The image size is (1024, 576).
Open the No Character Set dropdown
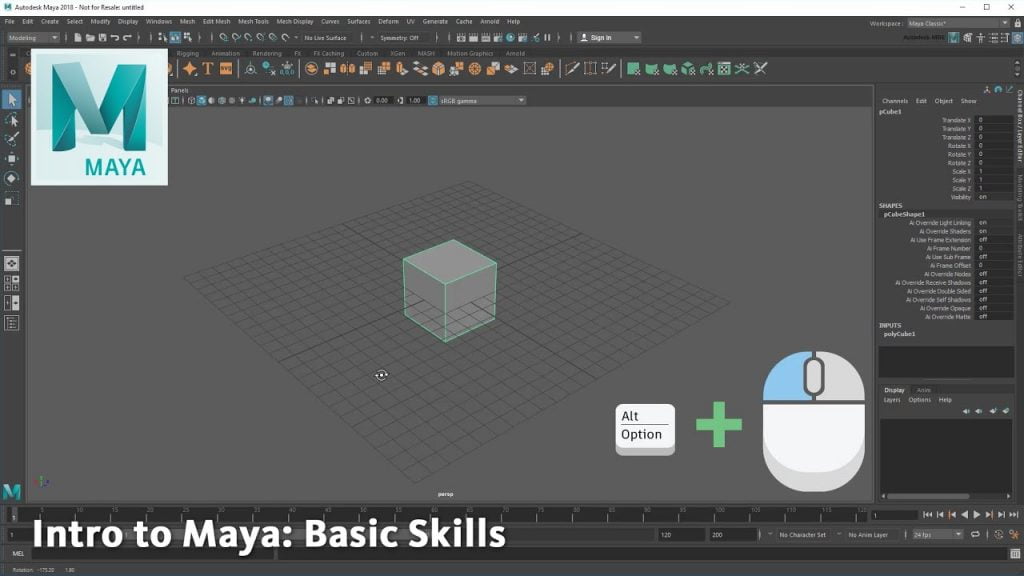coord(805,535)
